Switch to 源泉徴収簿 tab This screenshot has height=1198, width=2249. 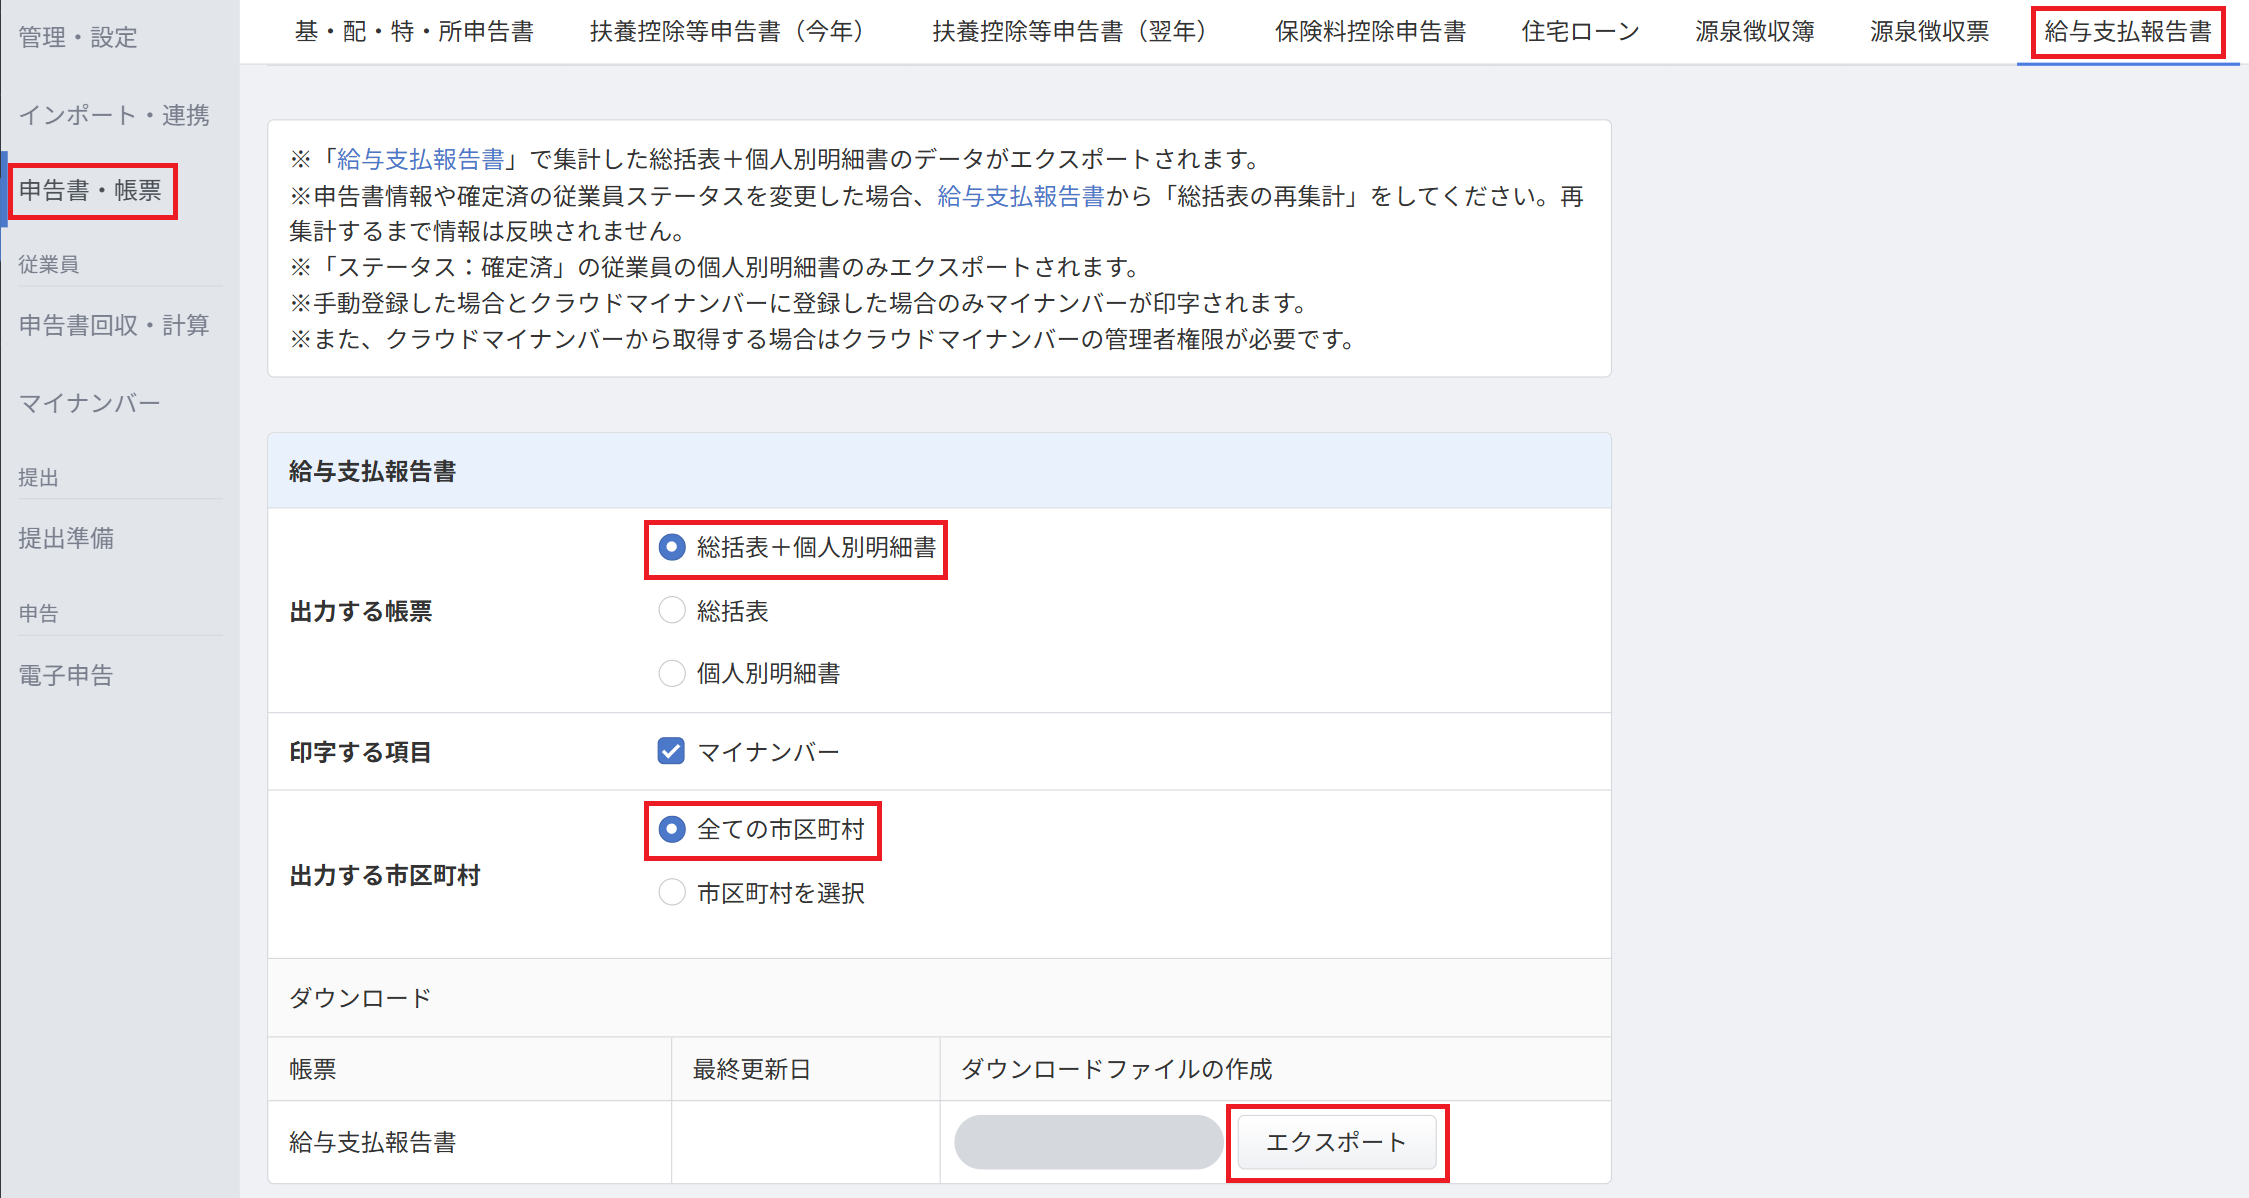point(1754,32)
